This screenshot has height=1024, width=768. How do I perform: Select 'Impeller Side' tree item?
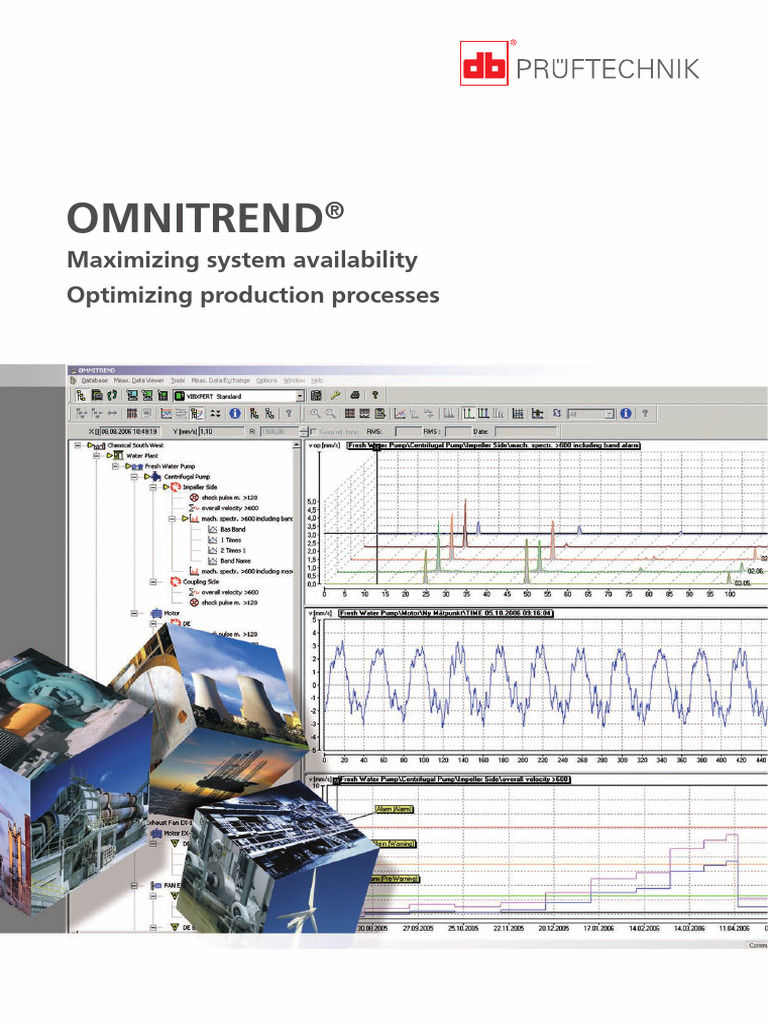(199, 487)
